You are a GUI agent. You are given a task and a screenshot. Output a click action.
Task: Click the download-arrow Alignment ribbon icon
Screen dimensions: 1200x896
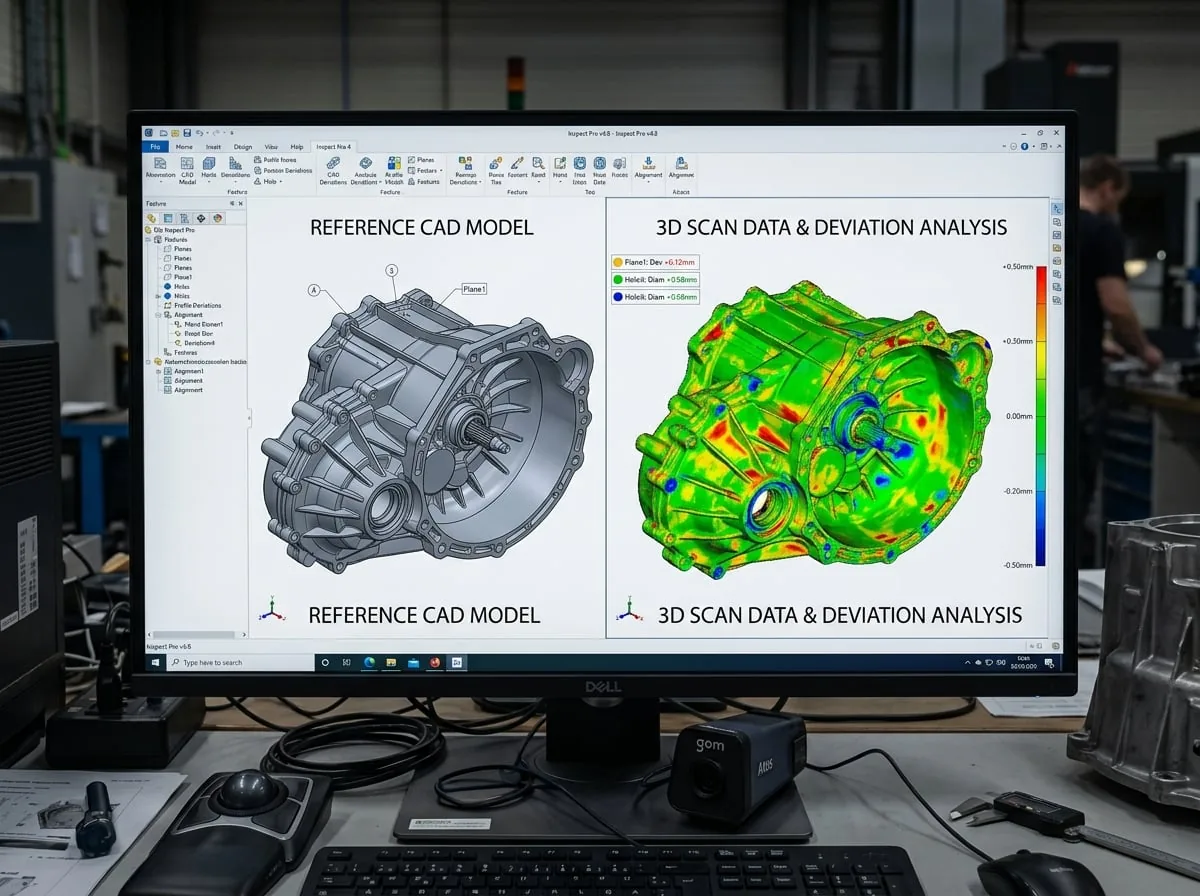tap(649, 163)
